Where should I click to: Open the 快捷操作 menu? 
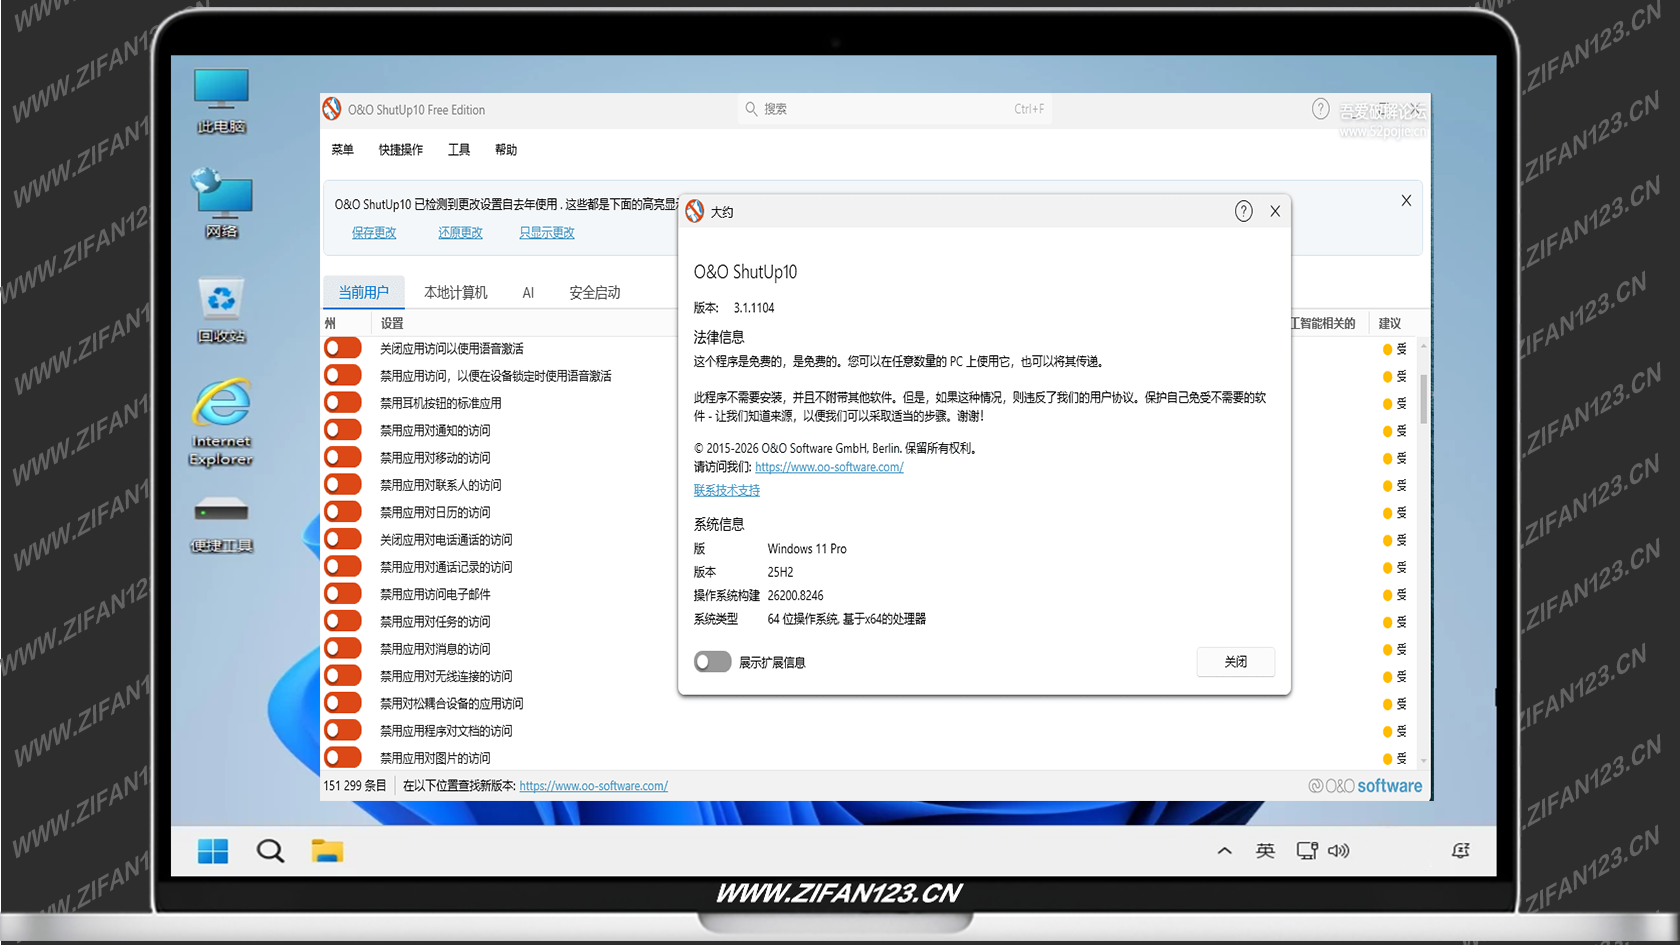400,150
